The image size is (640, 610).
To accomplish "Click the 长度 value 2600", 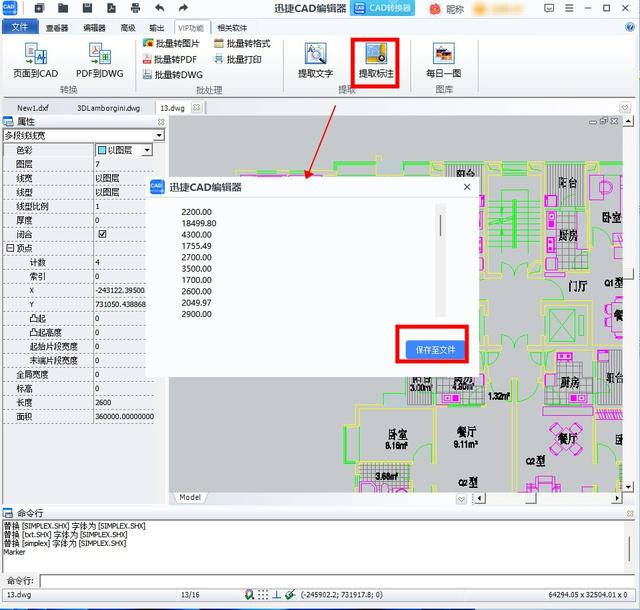I will click(103, 403).
